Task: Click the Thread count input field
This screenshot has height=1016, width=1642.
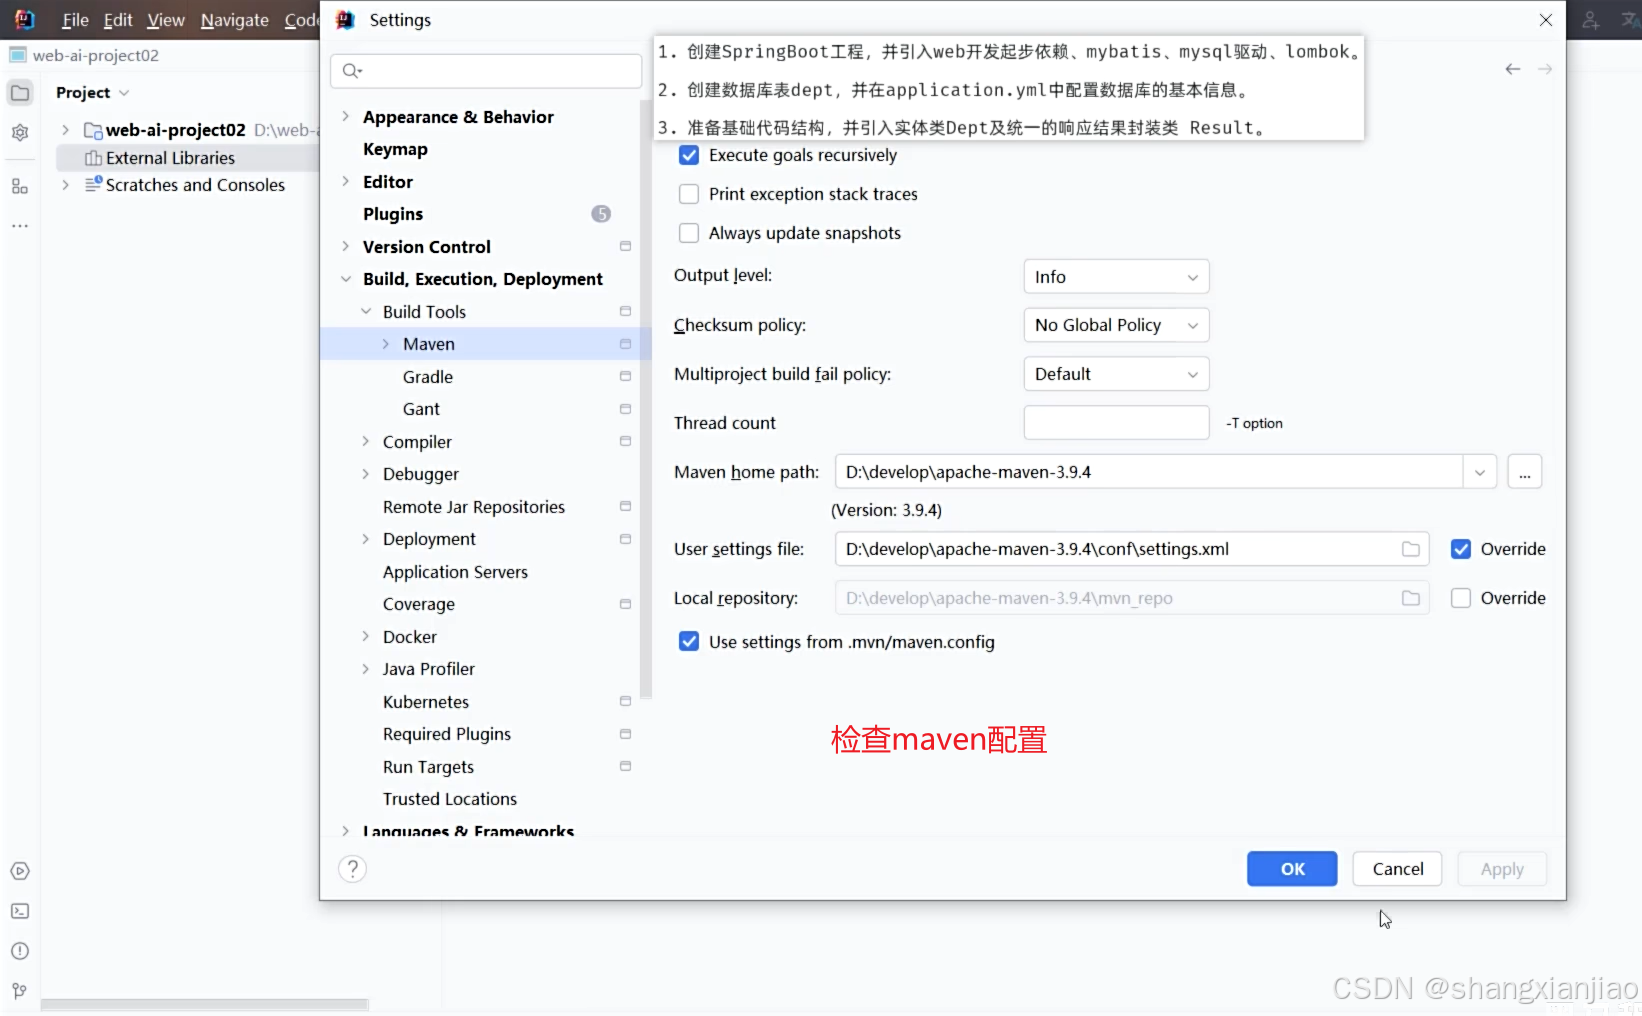Action: click(x=1116, y=423)
